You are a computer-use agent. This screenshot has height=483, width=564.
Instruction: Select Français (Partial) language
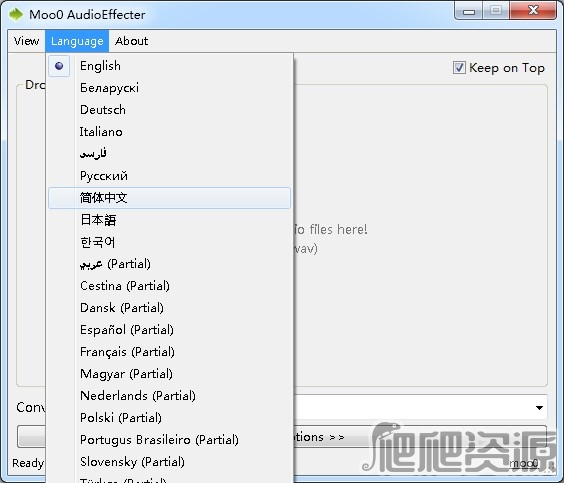[x=169, y=351]
